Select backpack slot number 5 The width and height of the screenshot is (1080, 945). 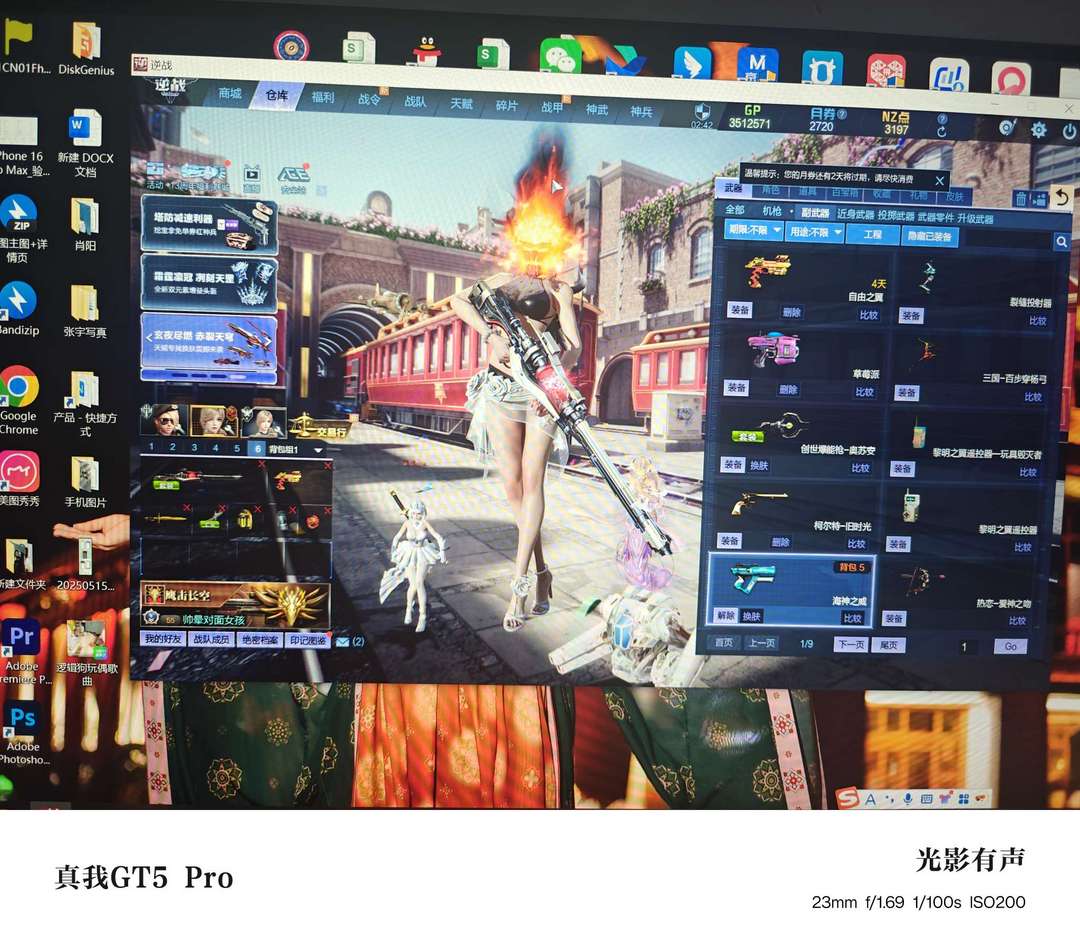click(x=236, y=448)
